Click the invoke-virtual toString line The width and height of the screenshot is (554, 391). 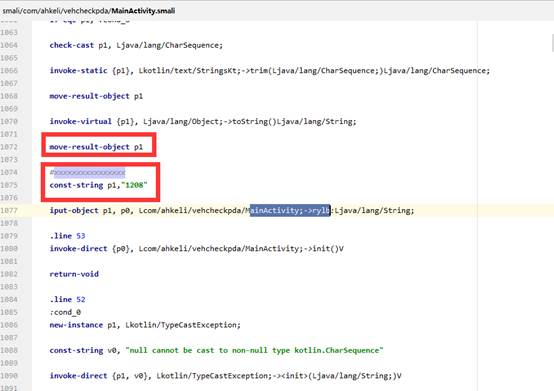click(203, 122)
